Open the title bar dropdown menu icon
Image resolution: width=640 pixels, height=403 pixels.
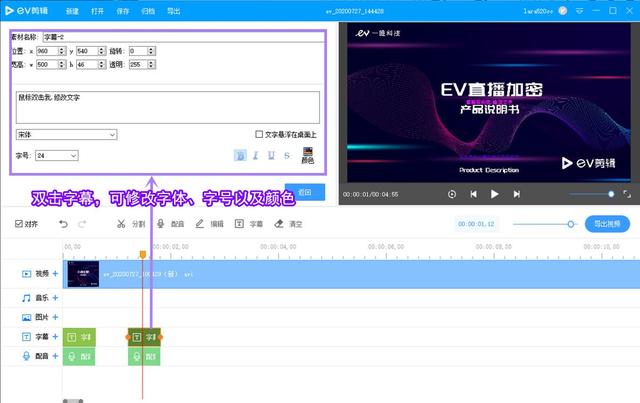[579, 11]
